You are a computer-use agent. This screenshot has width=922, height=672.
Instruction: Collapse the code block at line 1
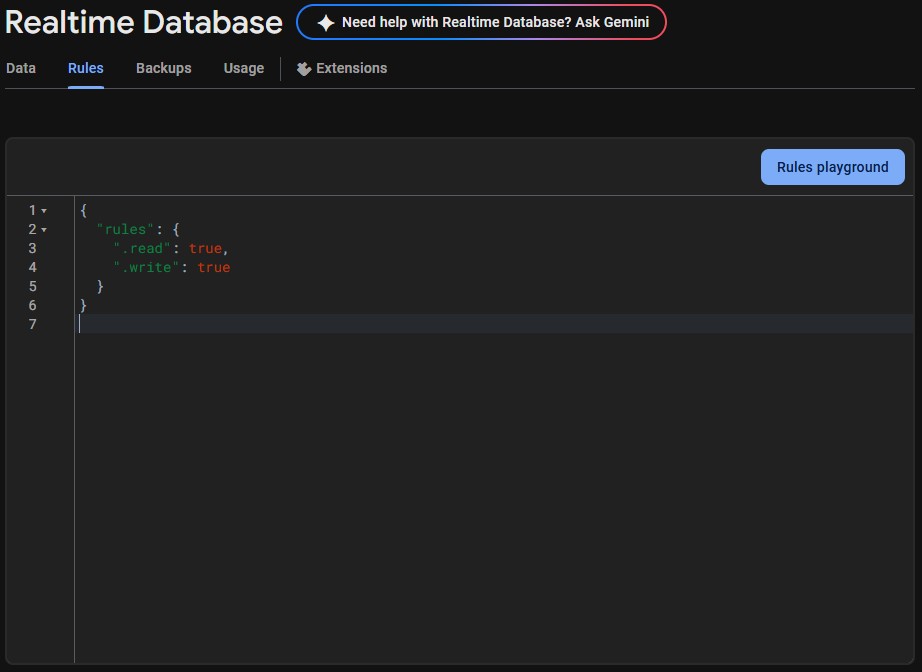44,210
